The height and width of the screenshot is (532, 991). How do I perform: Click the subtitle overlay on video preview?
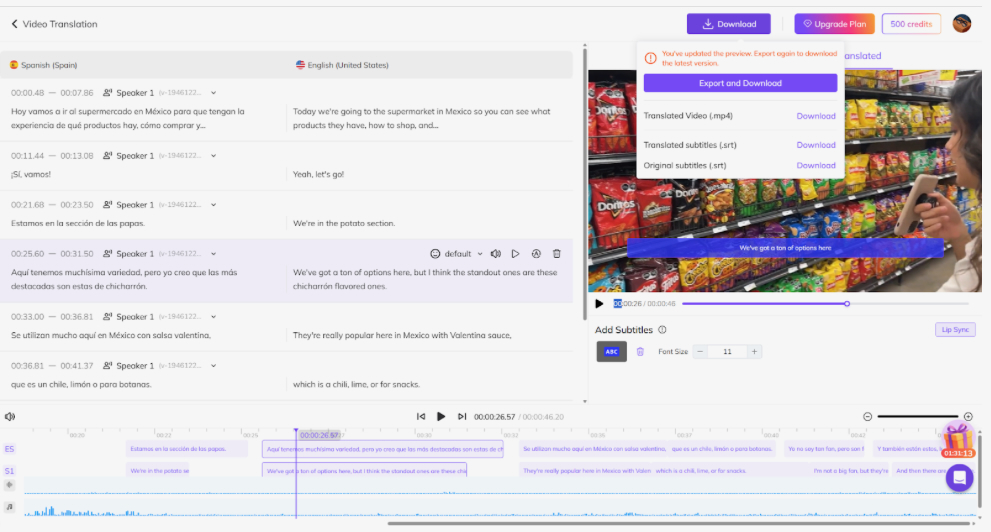coord(785,248)
